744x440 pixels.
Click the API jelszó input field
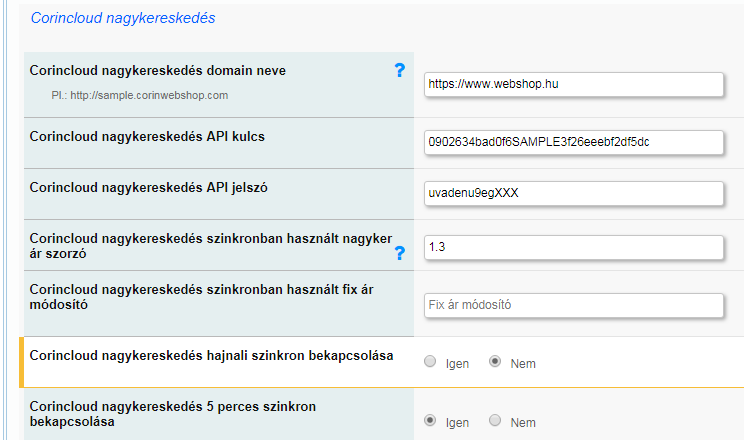(x=573, y=193)
